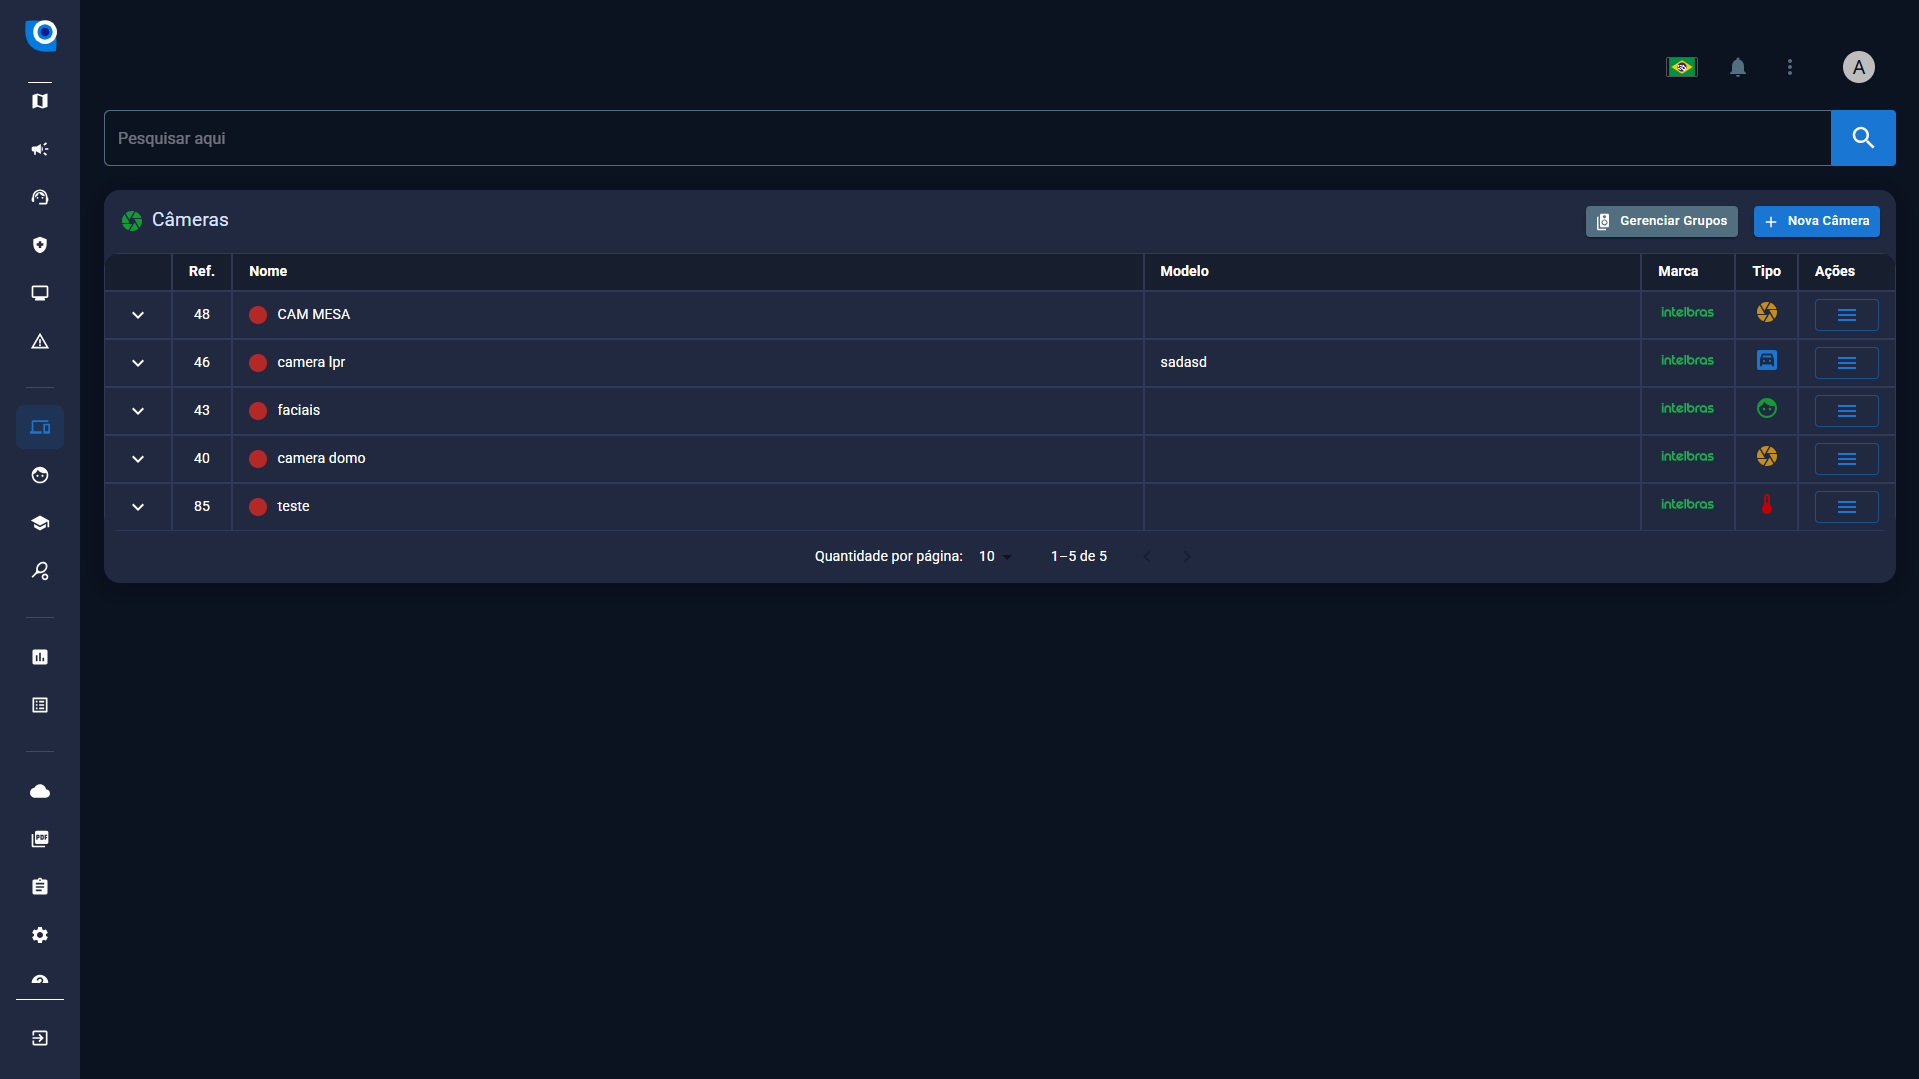Expand the camera lpr row
1919x1079 pixels.
pos(138,363)
